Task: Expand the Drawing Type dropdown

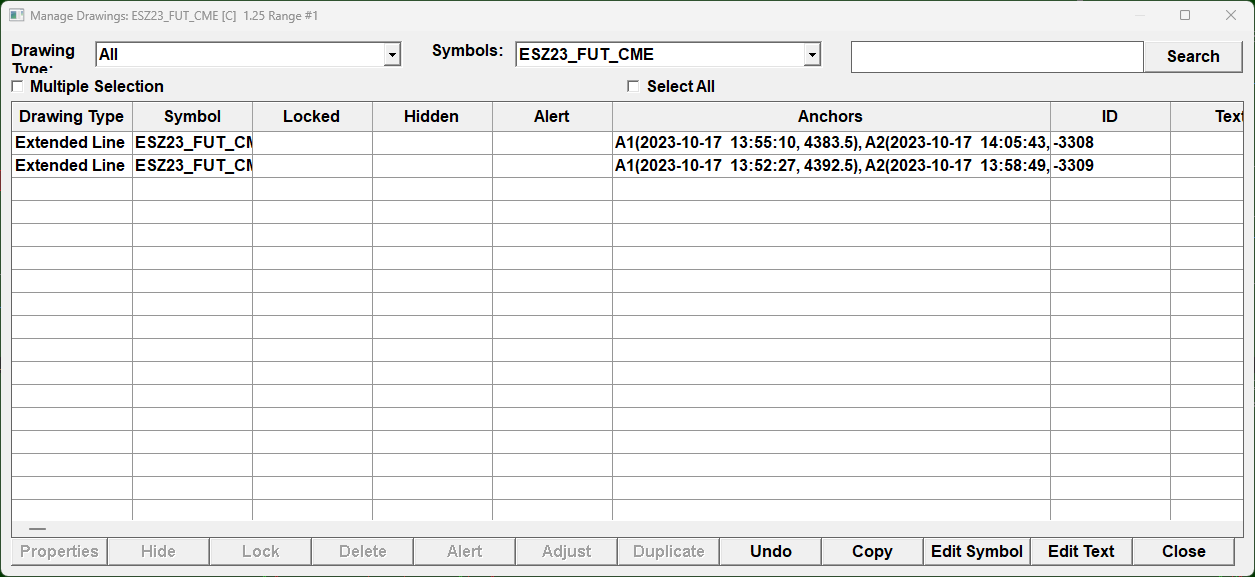Action: tap(393, 55)
